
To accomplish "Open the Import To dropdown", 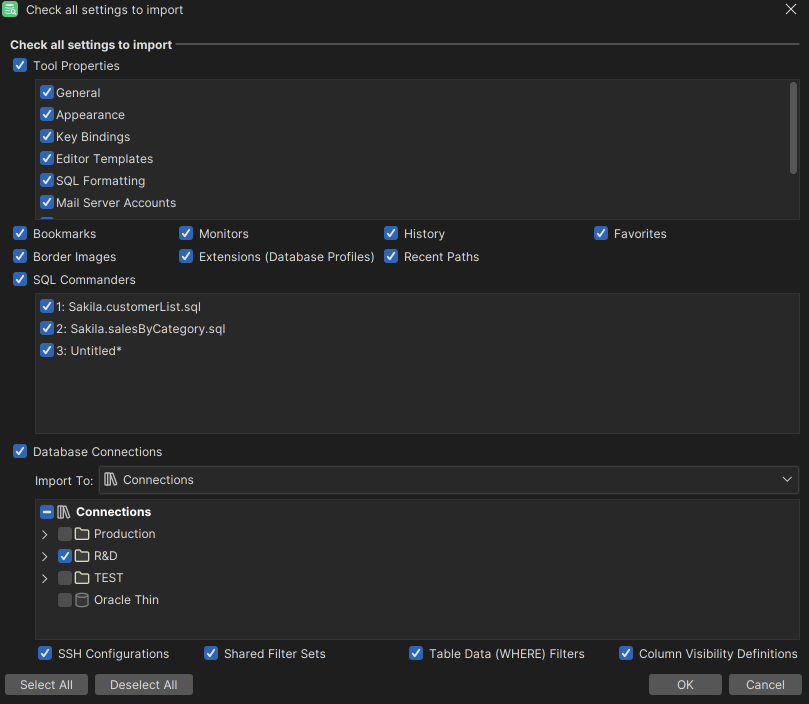I will pyautogui.click(x=450, y=480).
